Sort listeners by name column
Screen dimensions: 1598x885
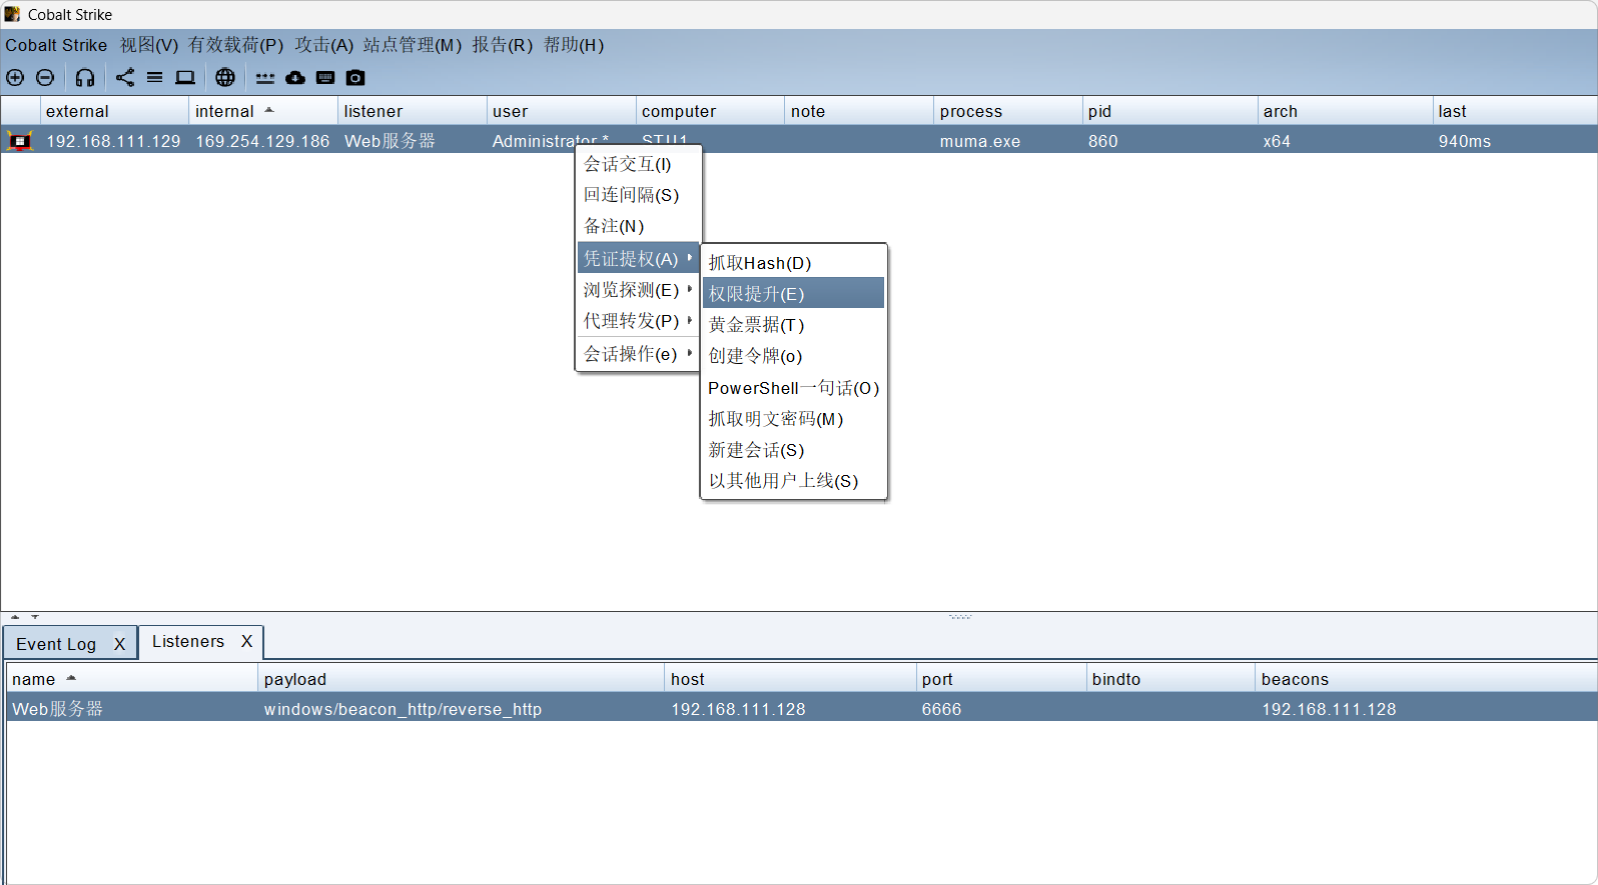(x=132, y=679)
